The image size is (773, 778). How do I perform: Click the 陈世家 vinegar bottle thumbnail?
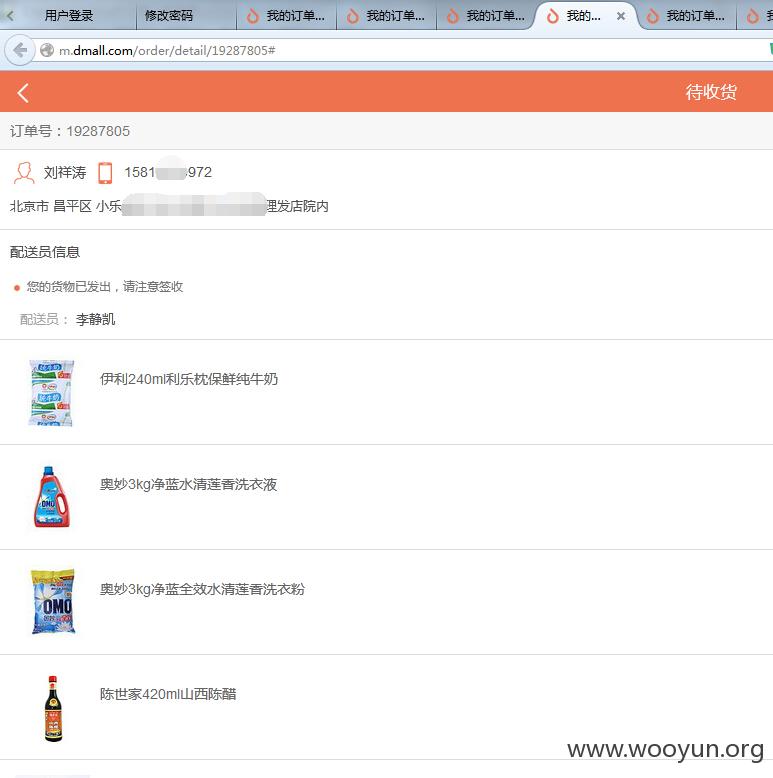(x=53, y=709)
